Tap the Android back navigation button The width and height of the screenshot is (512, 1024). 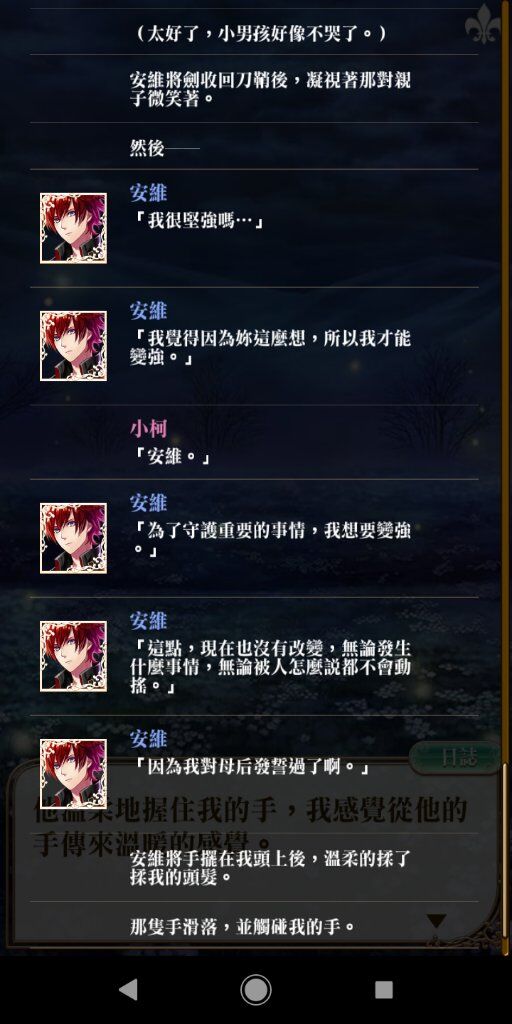128,990
